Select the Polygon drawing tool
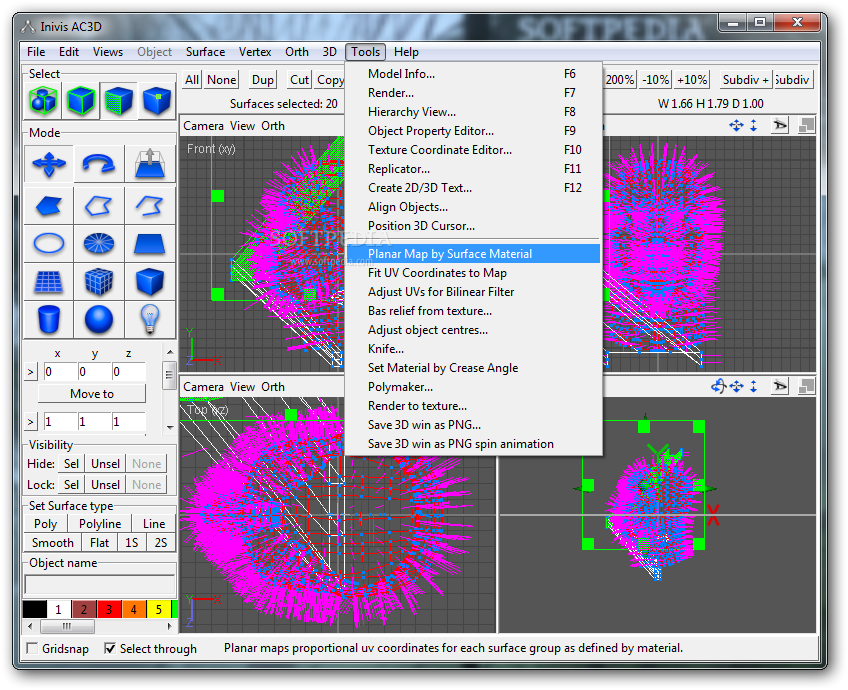Viewport: 848px width, 690px height. (x=49, y=206)
